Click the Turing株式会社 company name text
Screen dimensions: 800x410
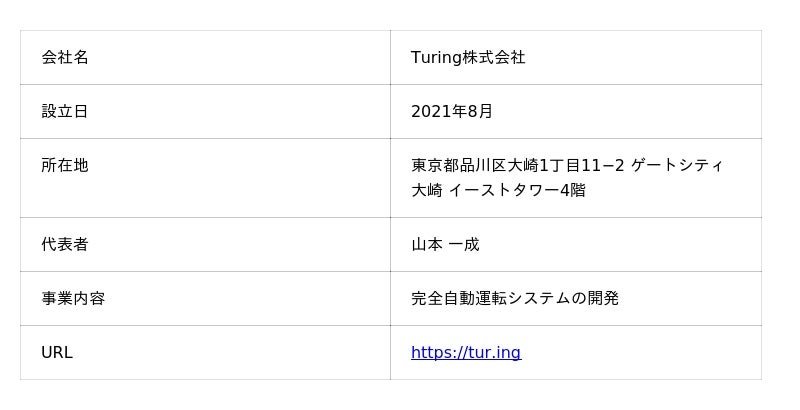click(468, 58)
